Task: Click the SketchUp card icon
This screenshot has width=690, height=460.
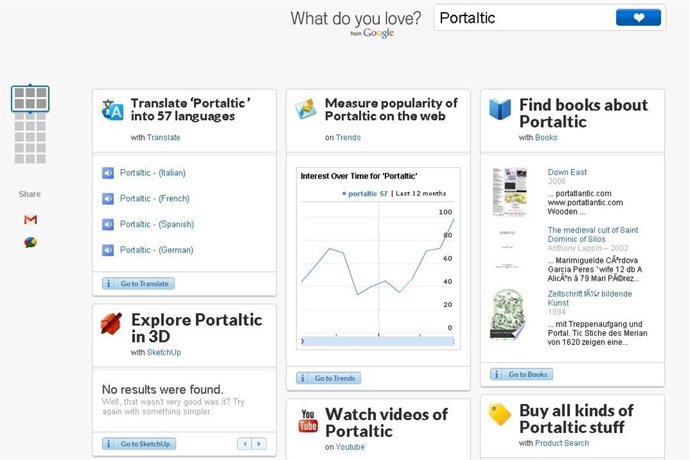Action: point(112,324)
